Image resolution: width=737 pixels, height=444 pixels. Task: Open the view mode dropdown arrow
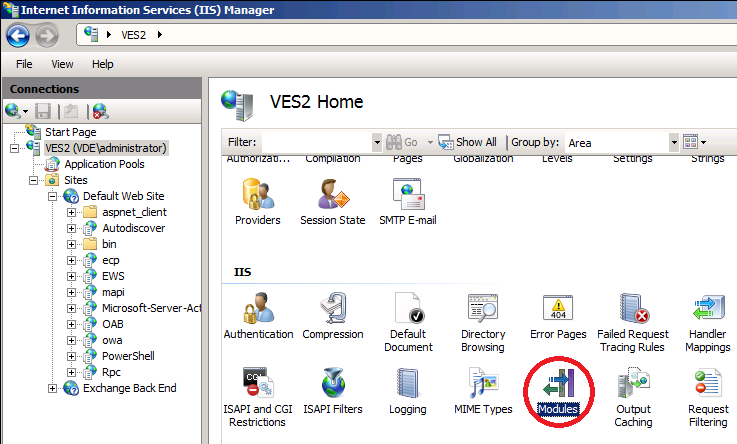(704, 142)
